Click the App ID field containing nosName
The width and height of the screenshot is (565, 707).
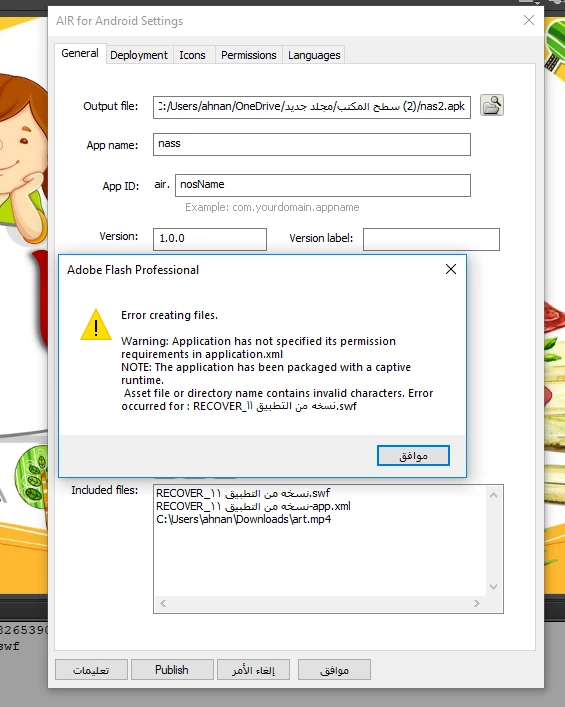click(322, 185)
